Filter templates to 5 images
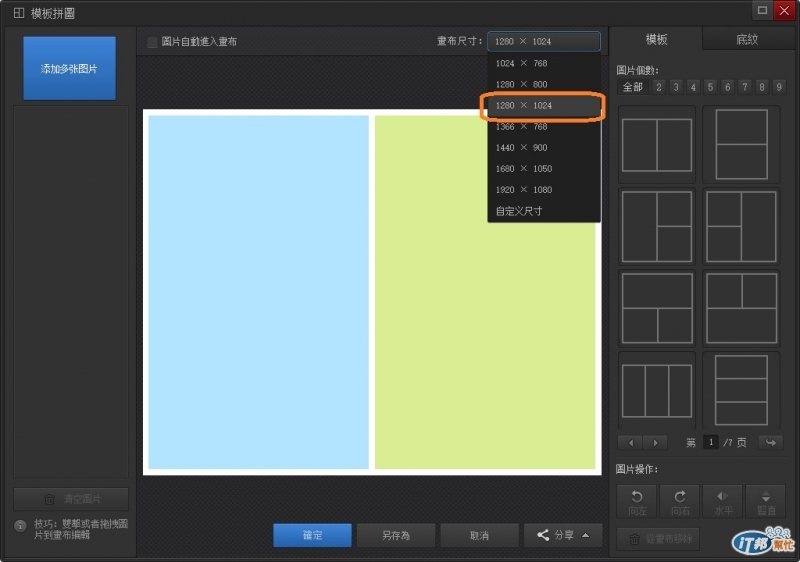Viewport: 800px width, 562px height. coord(710,87)
